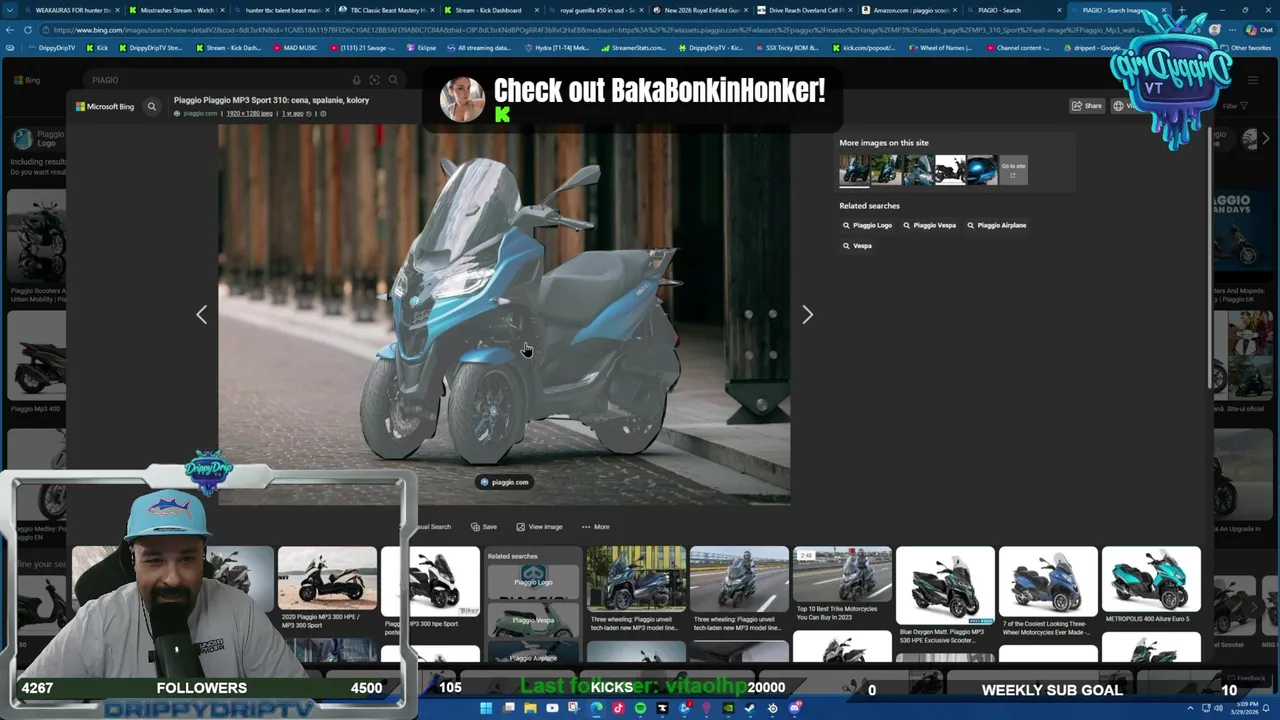The height and width of the screenshot is (720, 1280).
Task: Open the Microsoft Bing logo home link
Action: pyautogui.click(x=105, y=106)
